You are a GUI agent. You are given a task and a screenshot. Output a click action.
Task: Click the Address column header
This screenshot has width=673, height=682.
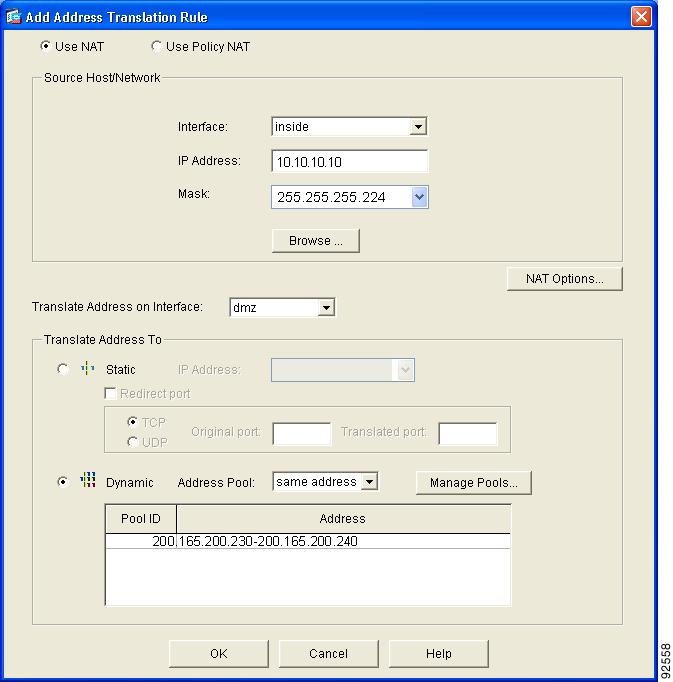tap(343, 518)
